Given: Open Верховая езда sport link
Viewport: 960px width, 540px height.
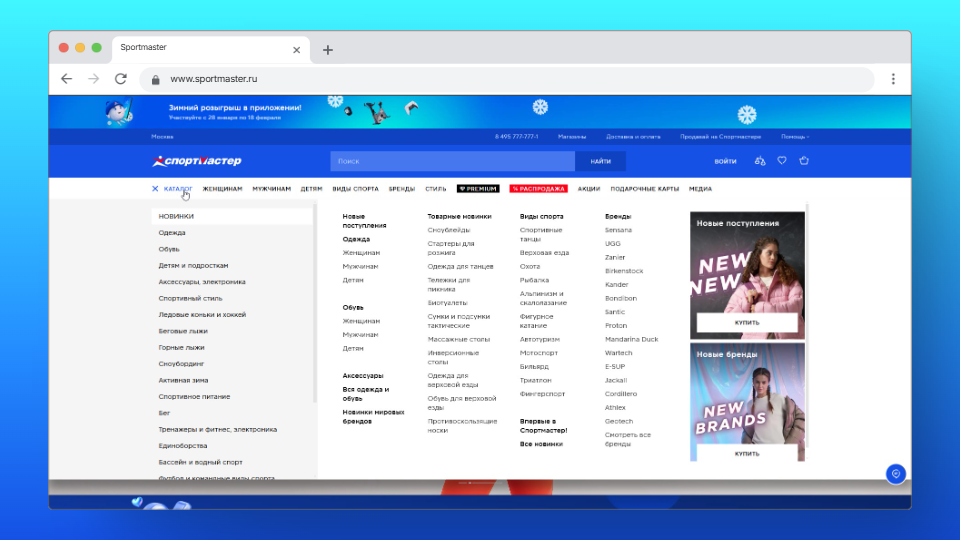Looking at the screenshot, I should click(544, 253).
